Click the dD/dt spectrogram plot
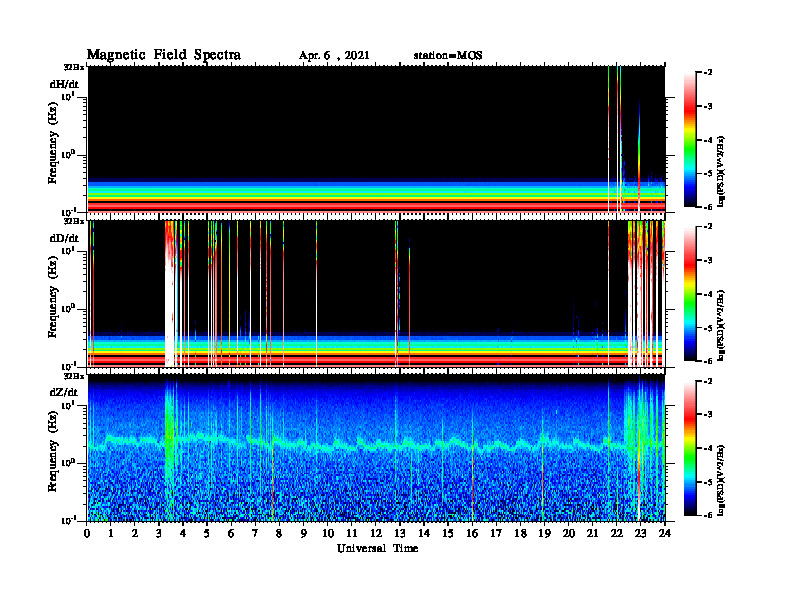 [376, 293]
